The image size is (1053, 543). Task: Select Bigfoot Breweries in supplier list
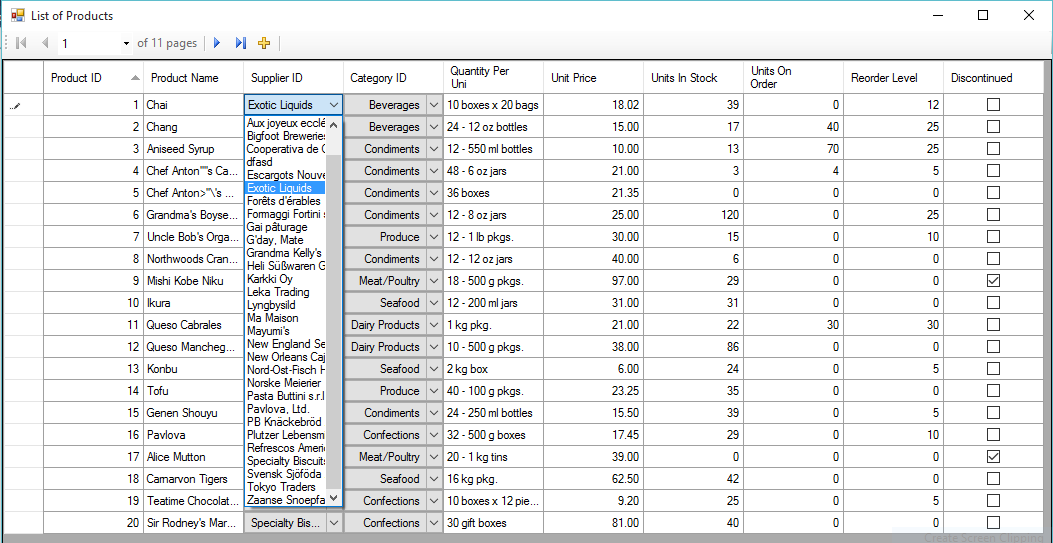point(286,136)
